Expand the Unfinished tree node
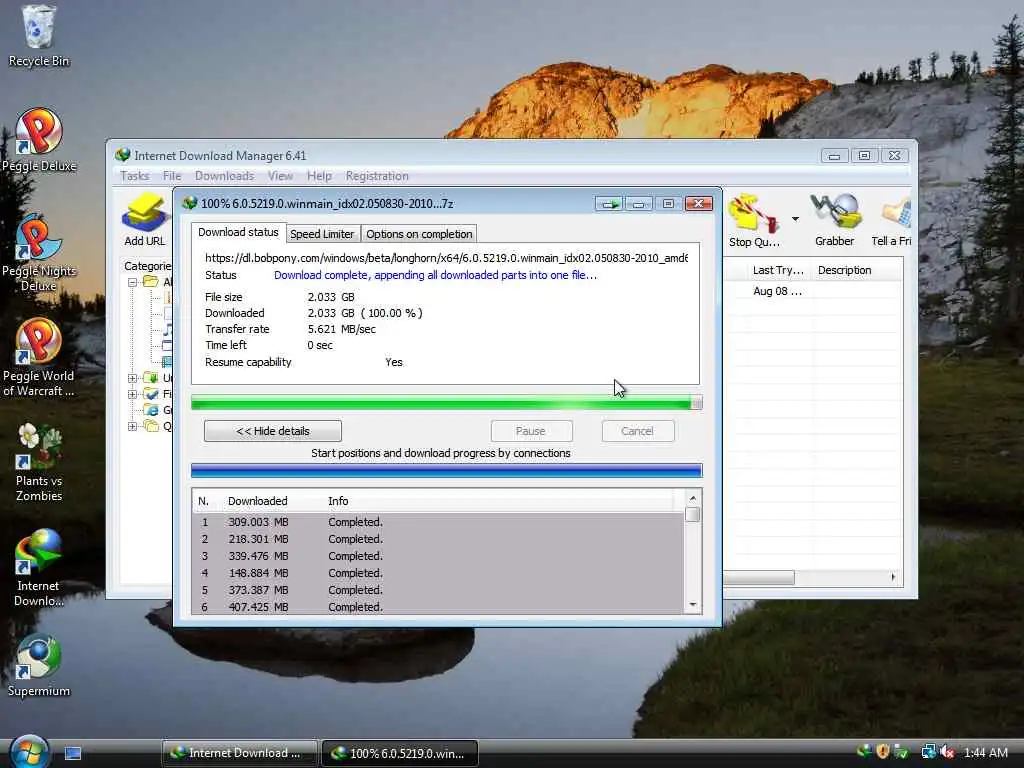This screenshot has width=1024, height=768. click(x=133, y=378)
